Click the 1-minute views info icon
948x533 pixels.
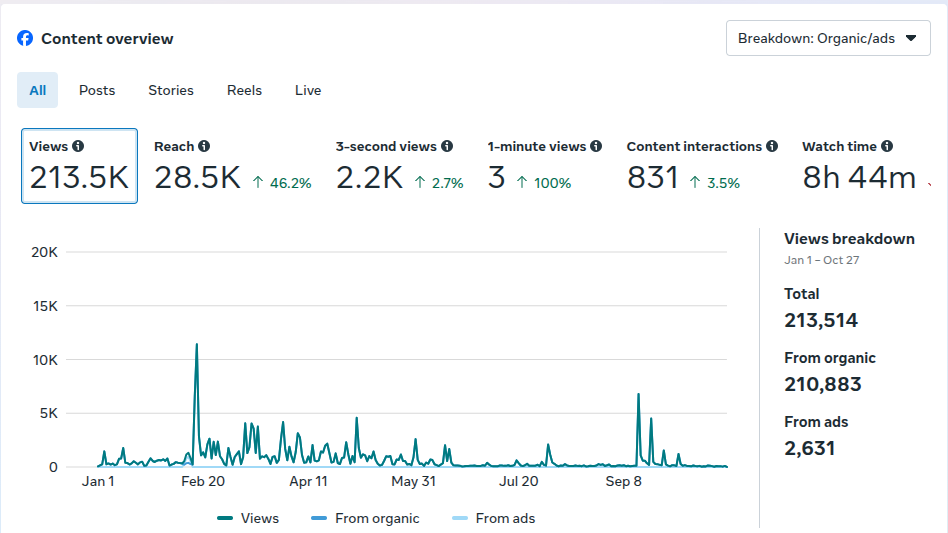(x=596, y=146)
